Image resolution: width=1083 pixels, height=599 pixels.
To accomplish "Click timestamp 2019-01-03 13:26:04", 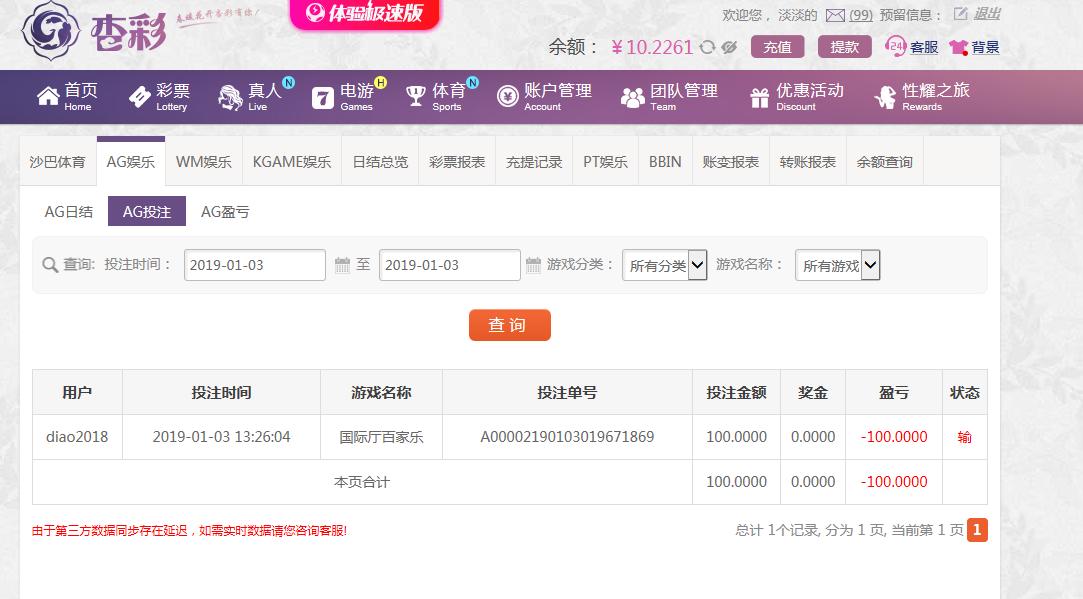I will (221, 437).
